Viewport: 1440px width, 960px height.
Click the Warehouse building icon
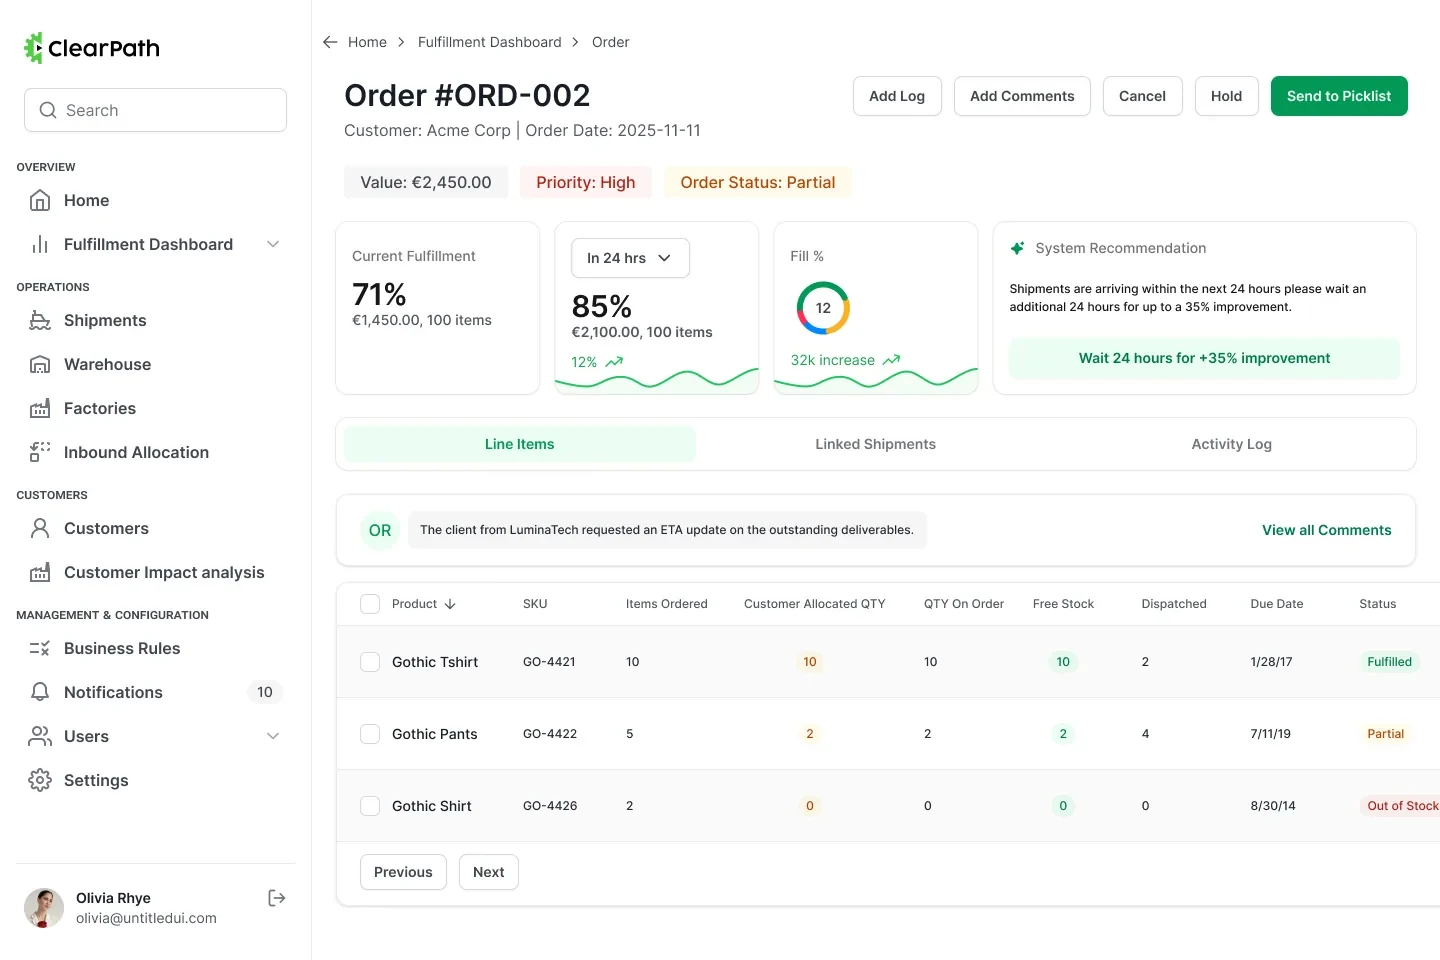(x=40, y=364)
